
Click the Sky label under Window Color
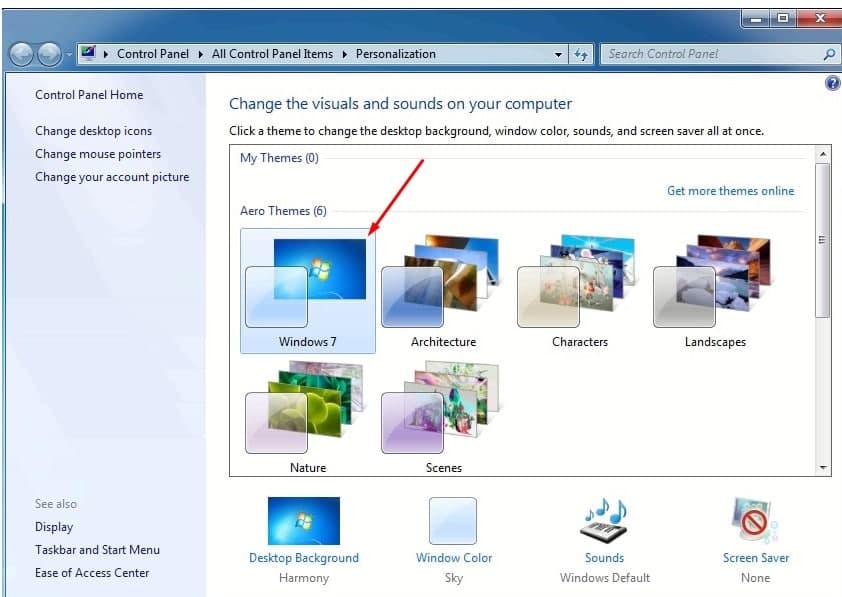454,578
